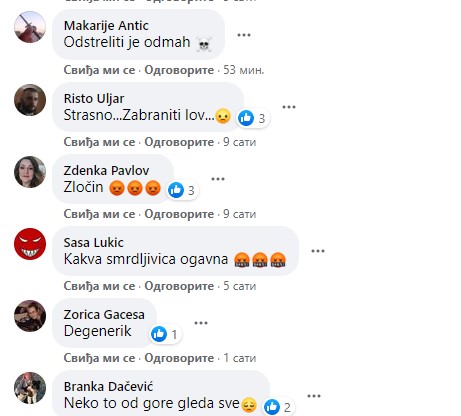Open three-dot options on Zorica Gacesa's comment
461x416 pixels.
click(x=201, y=323)
